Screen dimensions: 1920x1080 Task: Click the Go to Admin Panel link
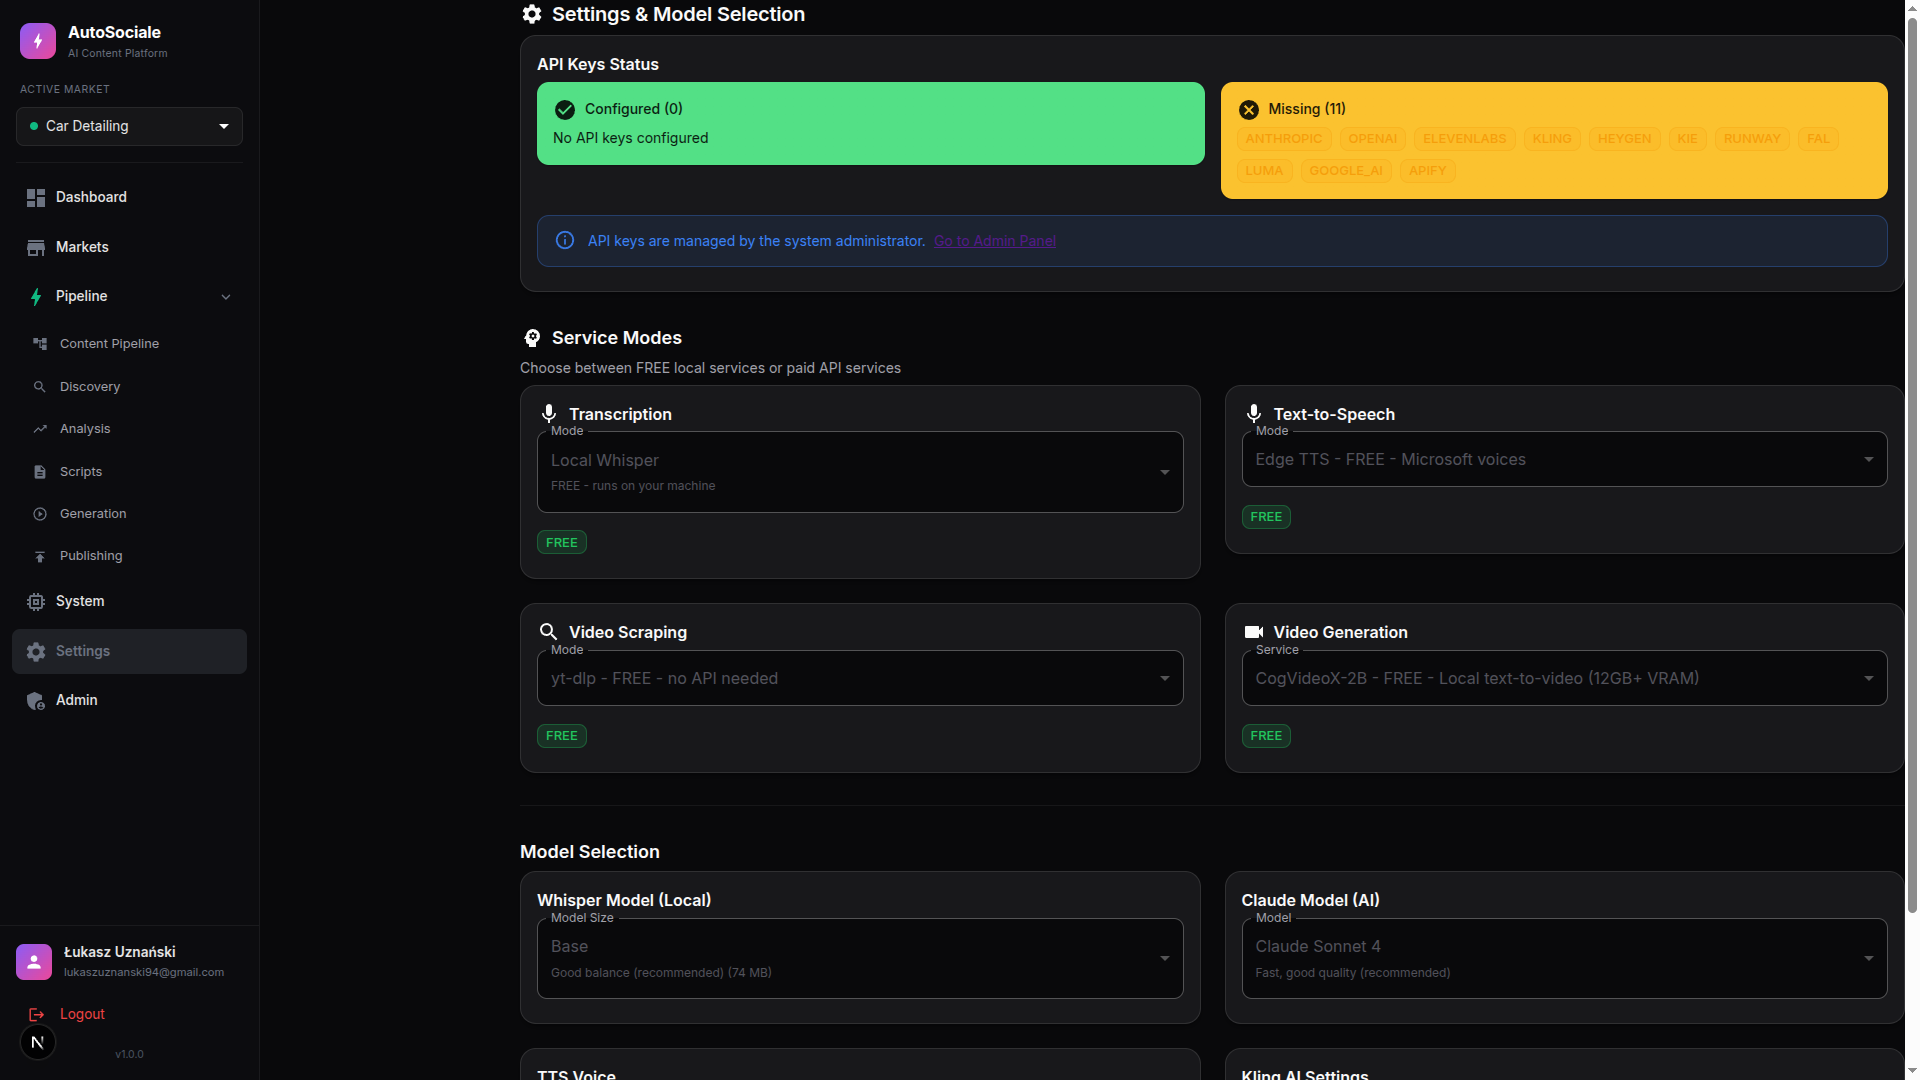[x=994, y=240]
